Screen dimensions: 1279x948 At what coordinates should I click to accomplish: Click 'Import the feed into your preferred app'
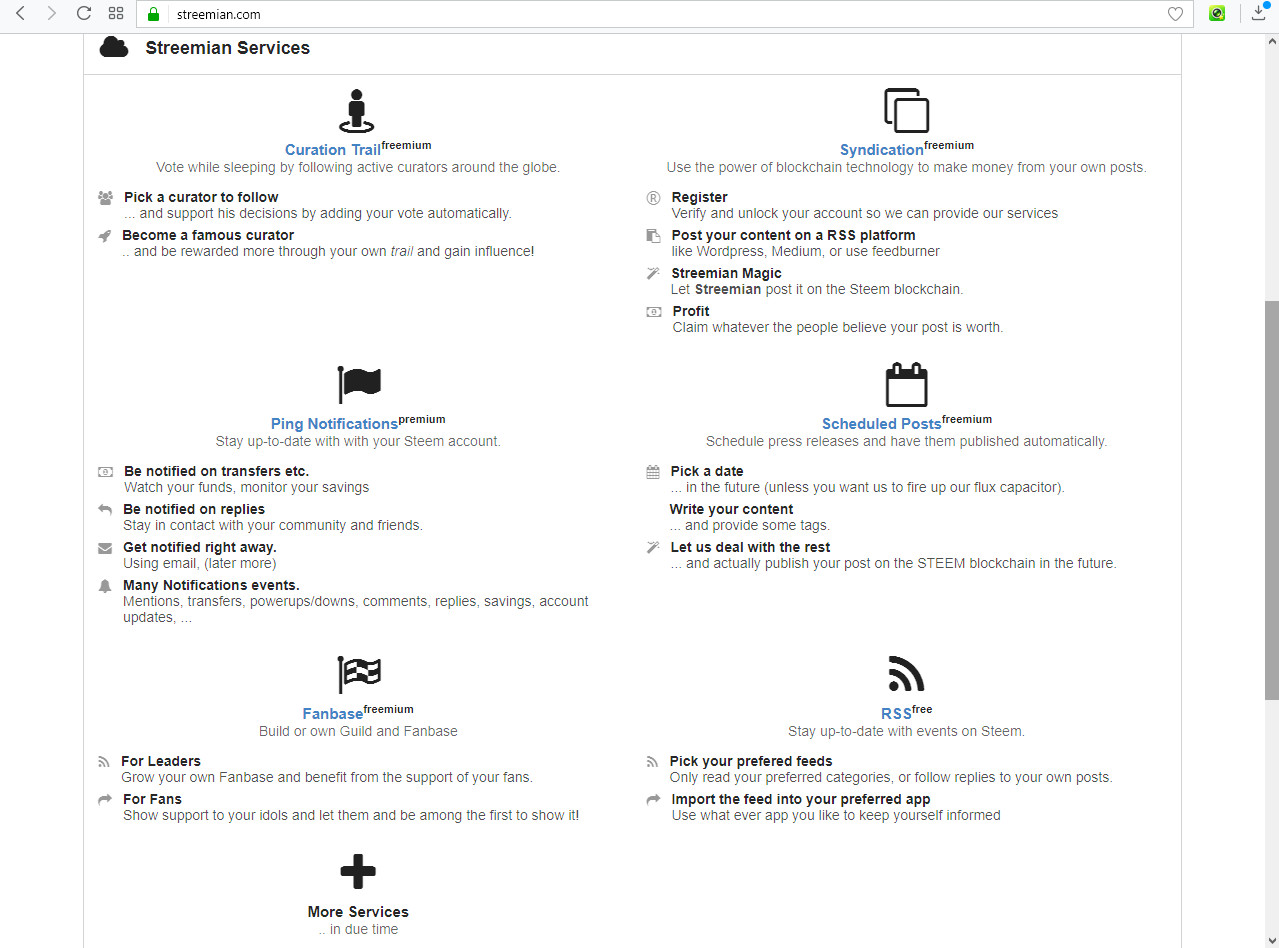(x=801, y=800)
